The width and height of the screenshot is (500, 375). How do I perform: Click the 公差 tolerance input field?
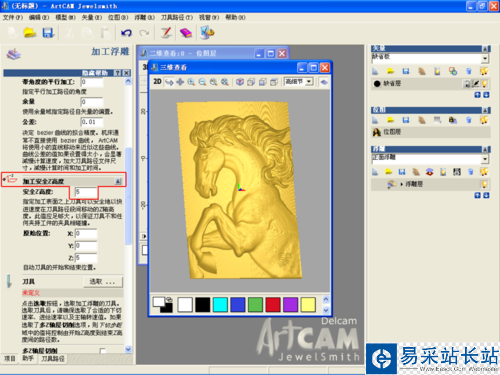tap(92, 122)
